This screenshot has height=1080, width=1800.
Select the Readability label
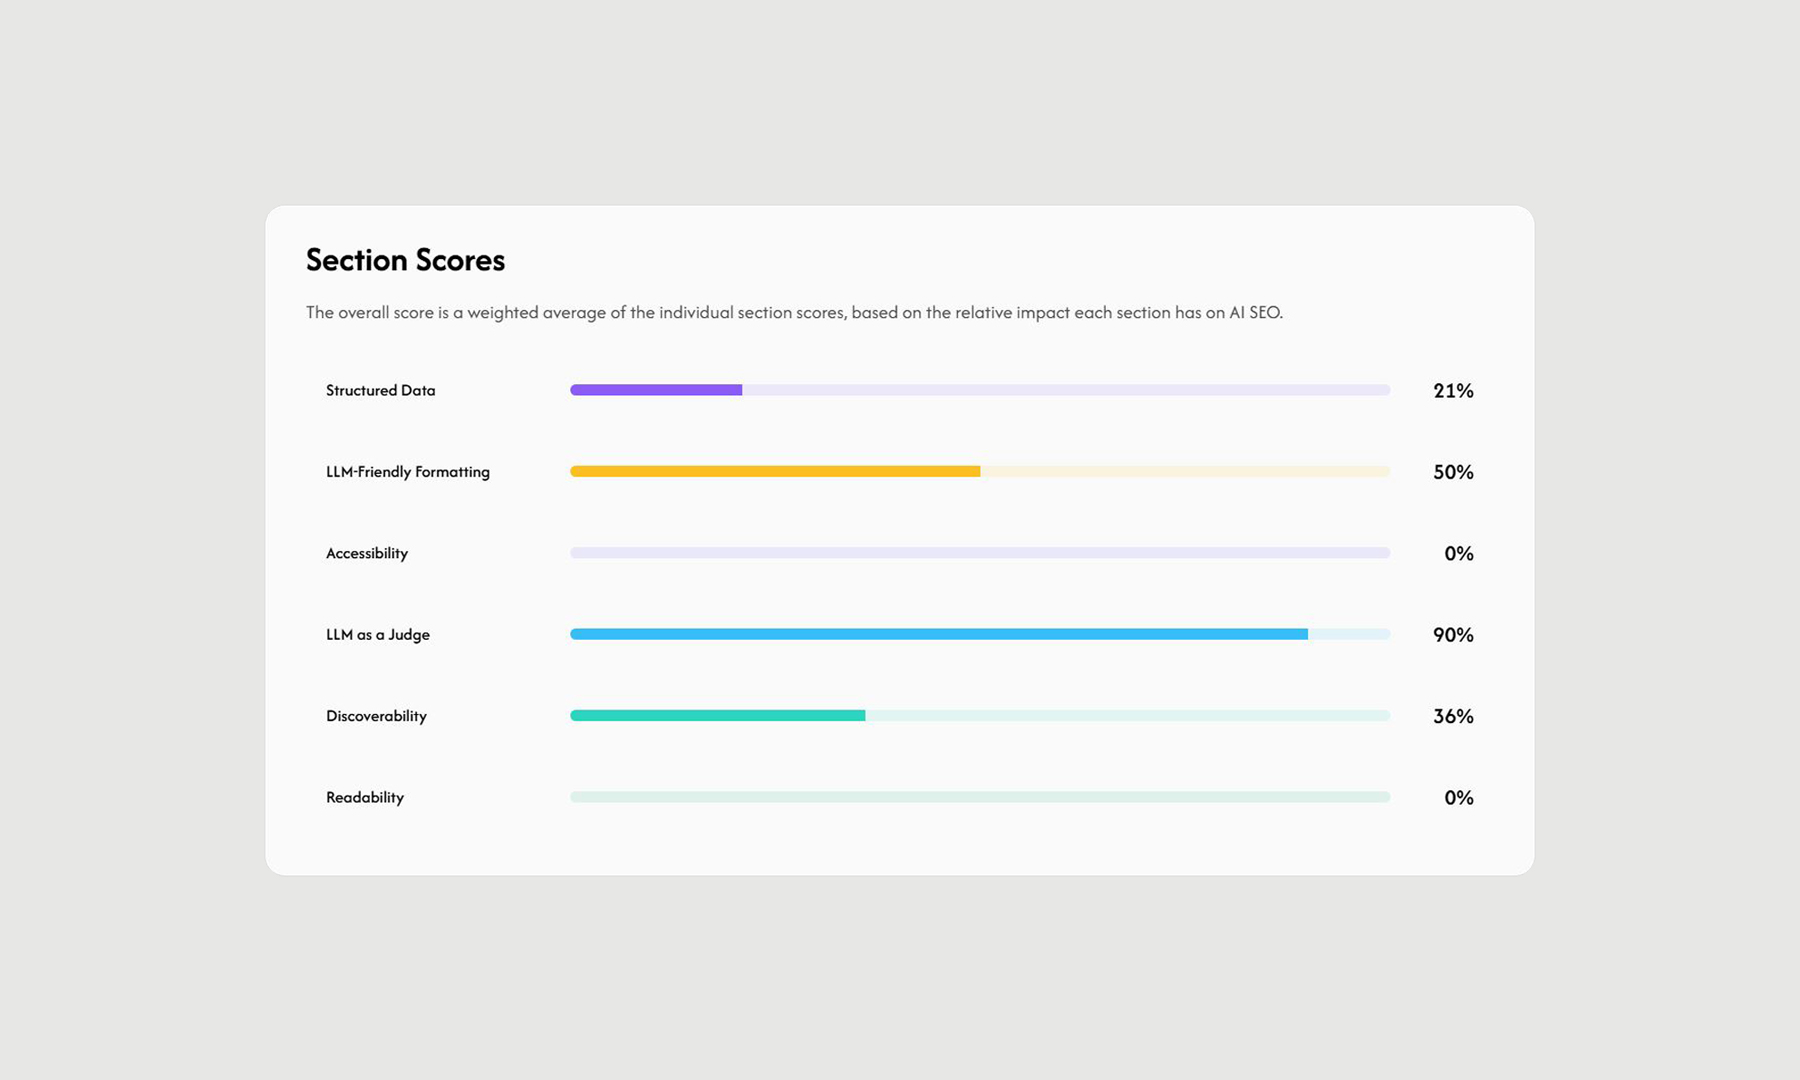(365, 798)
